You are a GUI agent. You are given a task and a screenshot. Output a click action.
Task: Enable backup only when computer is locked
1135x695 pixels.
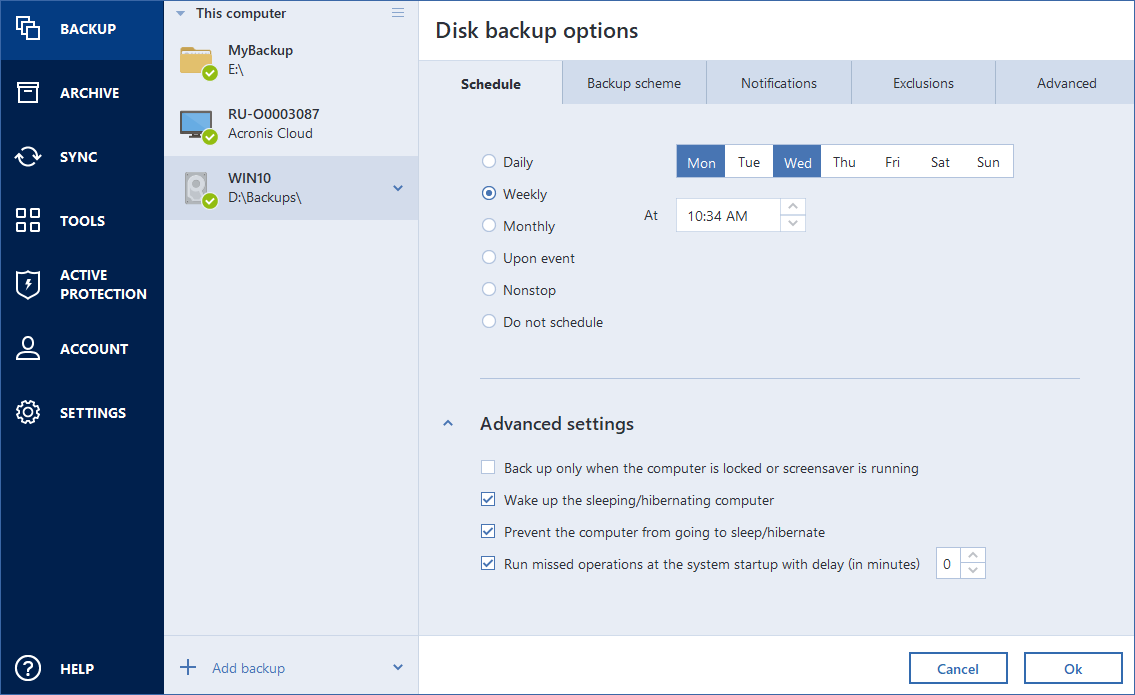point(488,468)
